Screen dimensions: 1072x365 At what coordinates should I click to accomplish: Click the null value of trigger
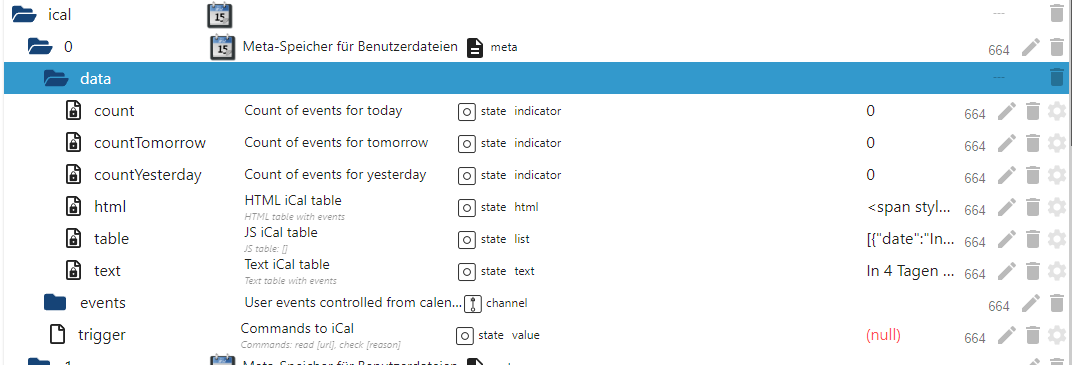tap(883, 335)
